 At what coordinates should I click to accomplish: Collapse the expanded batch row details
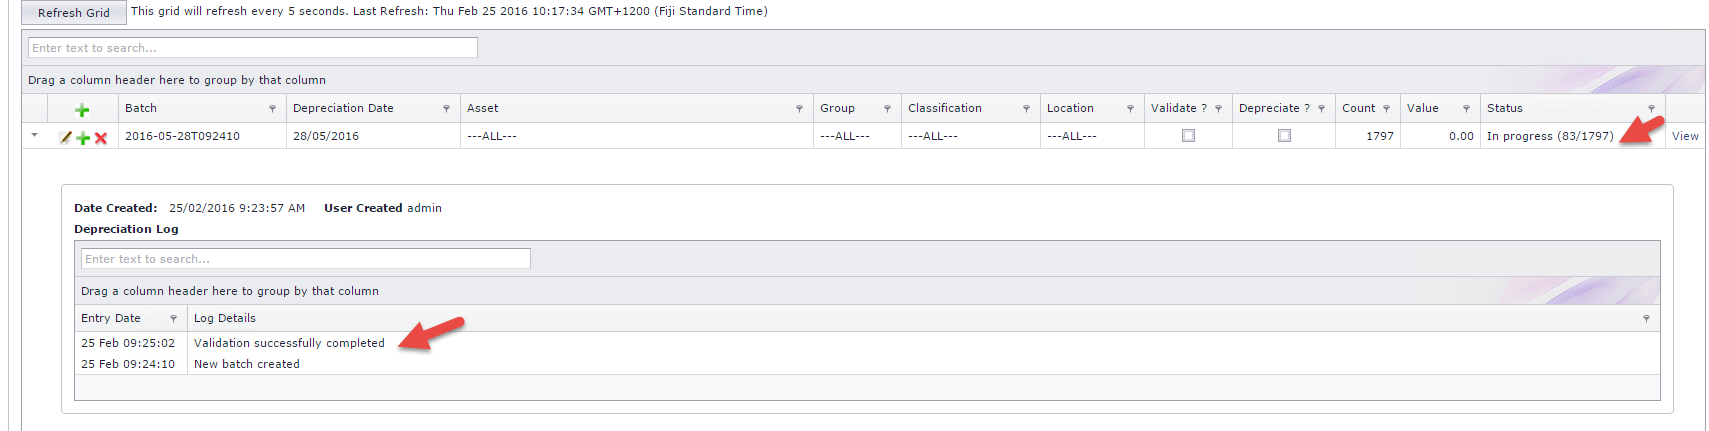pos(35,135)
